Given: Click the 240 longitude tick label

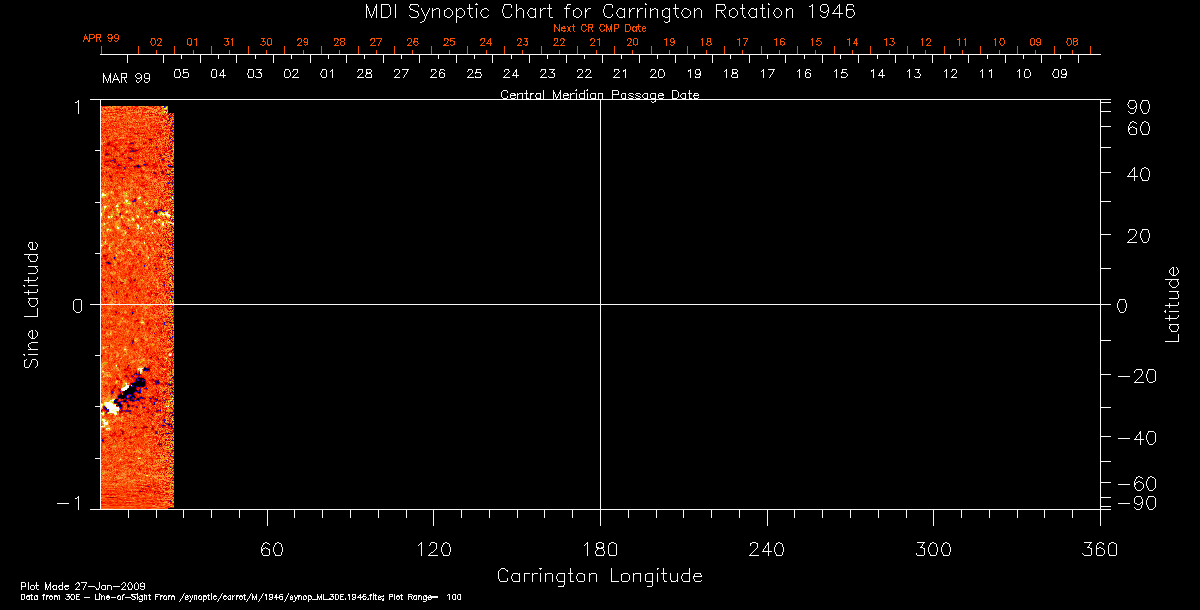Looking at the screenshot, I should [x=766, y=550].
